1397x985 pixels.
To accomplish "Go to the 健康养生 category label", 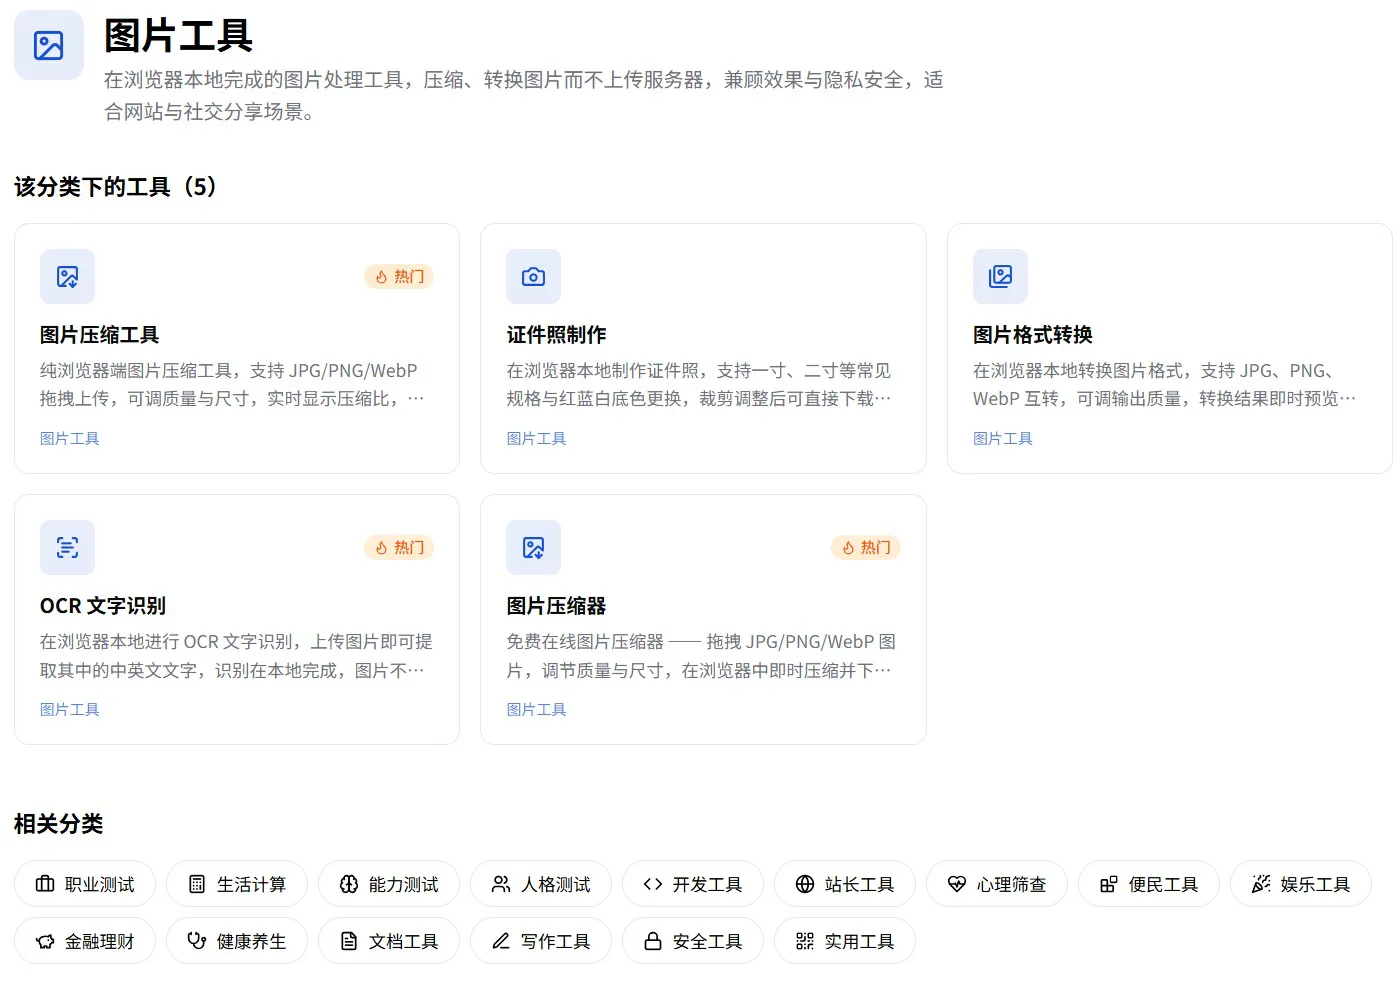I will (x=252, y=941).
